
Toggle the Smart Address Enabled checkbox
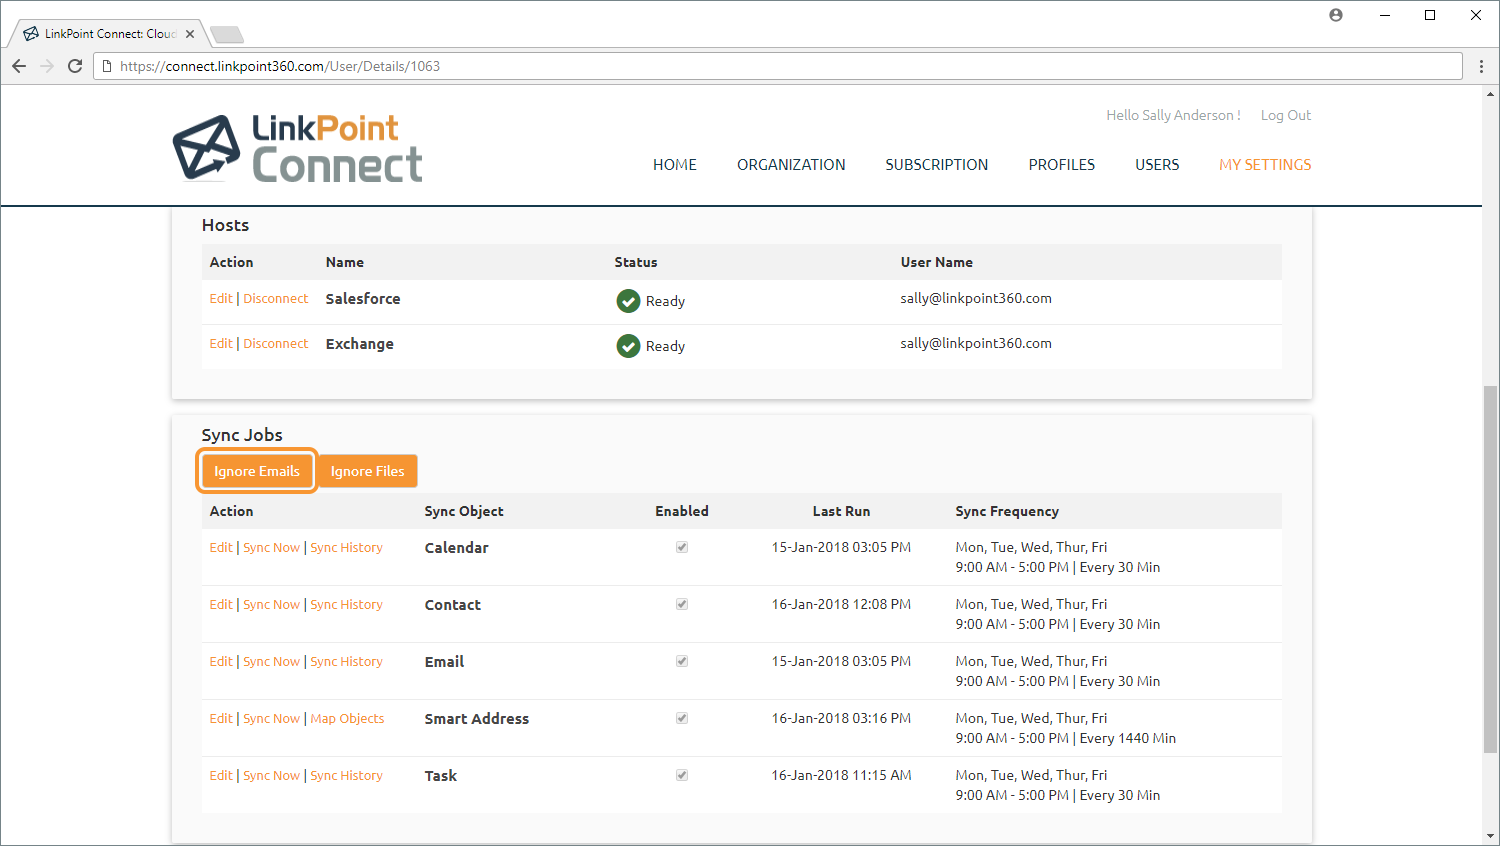(x=682, y=718)
